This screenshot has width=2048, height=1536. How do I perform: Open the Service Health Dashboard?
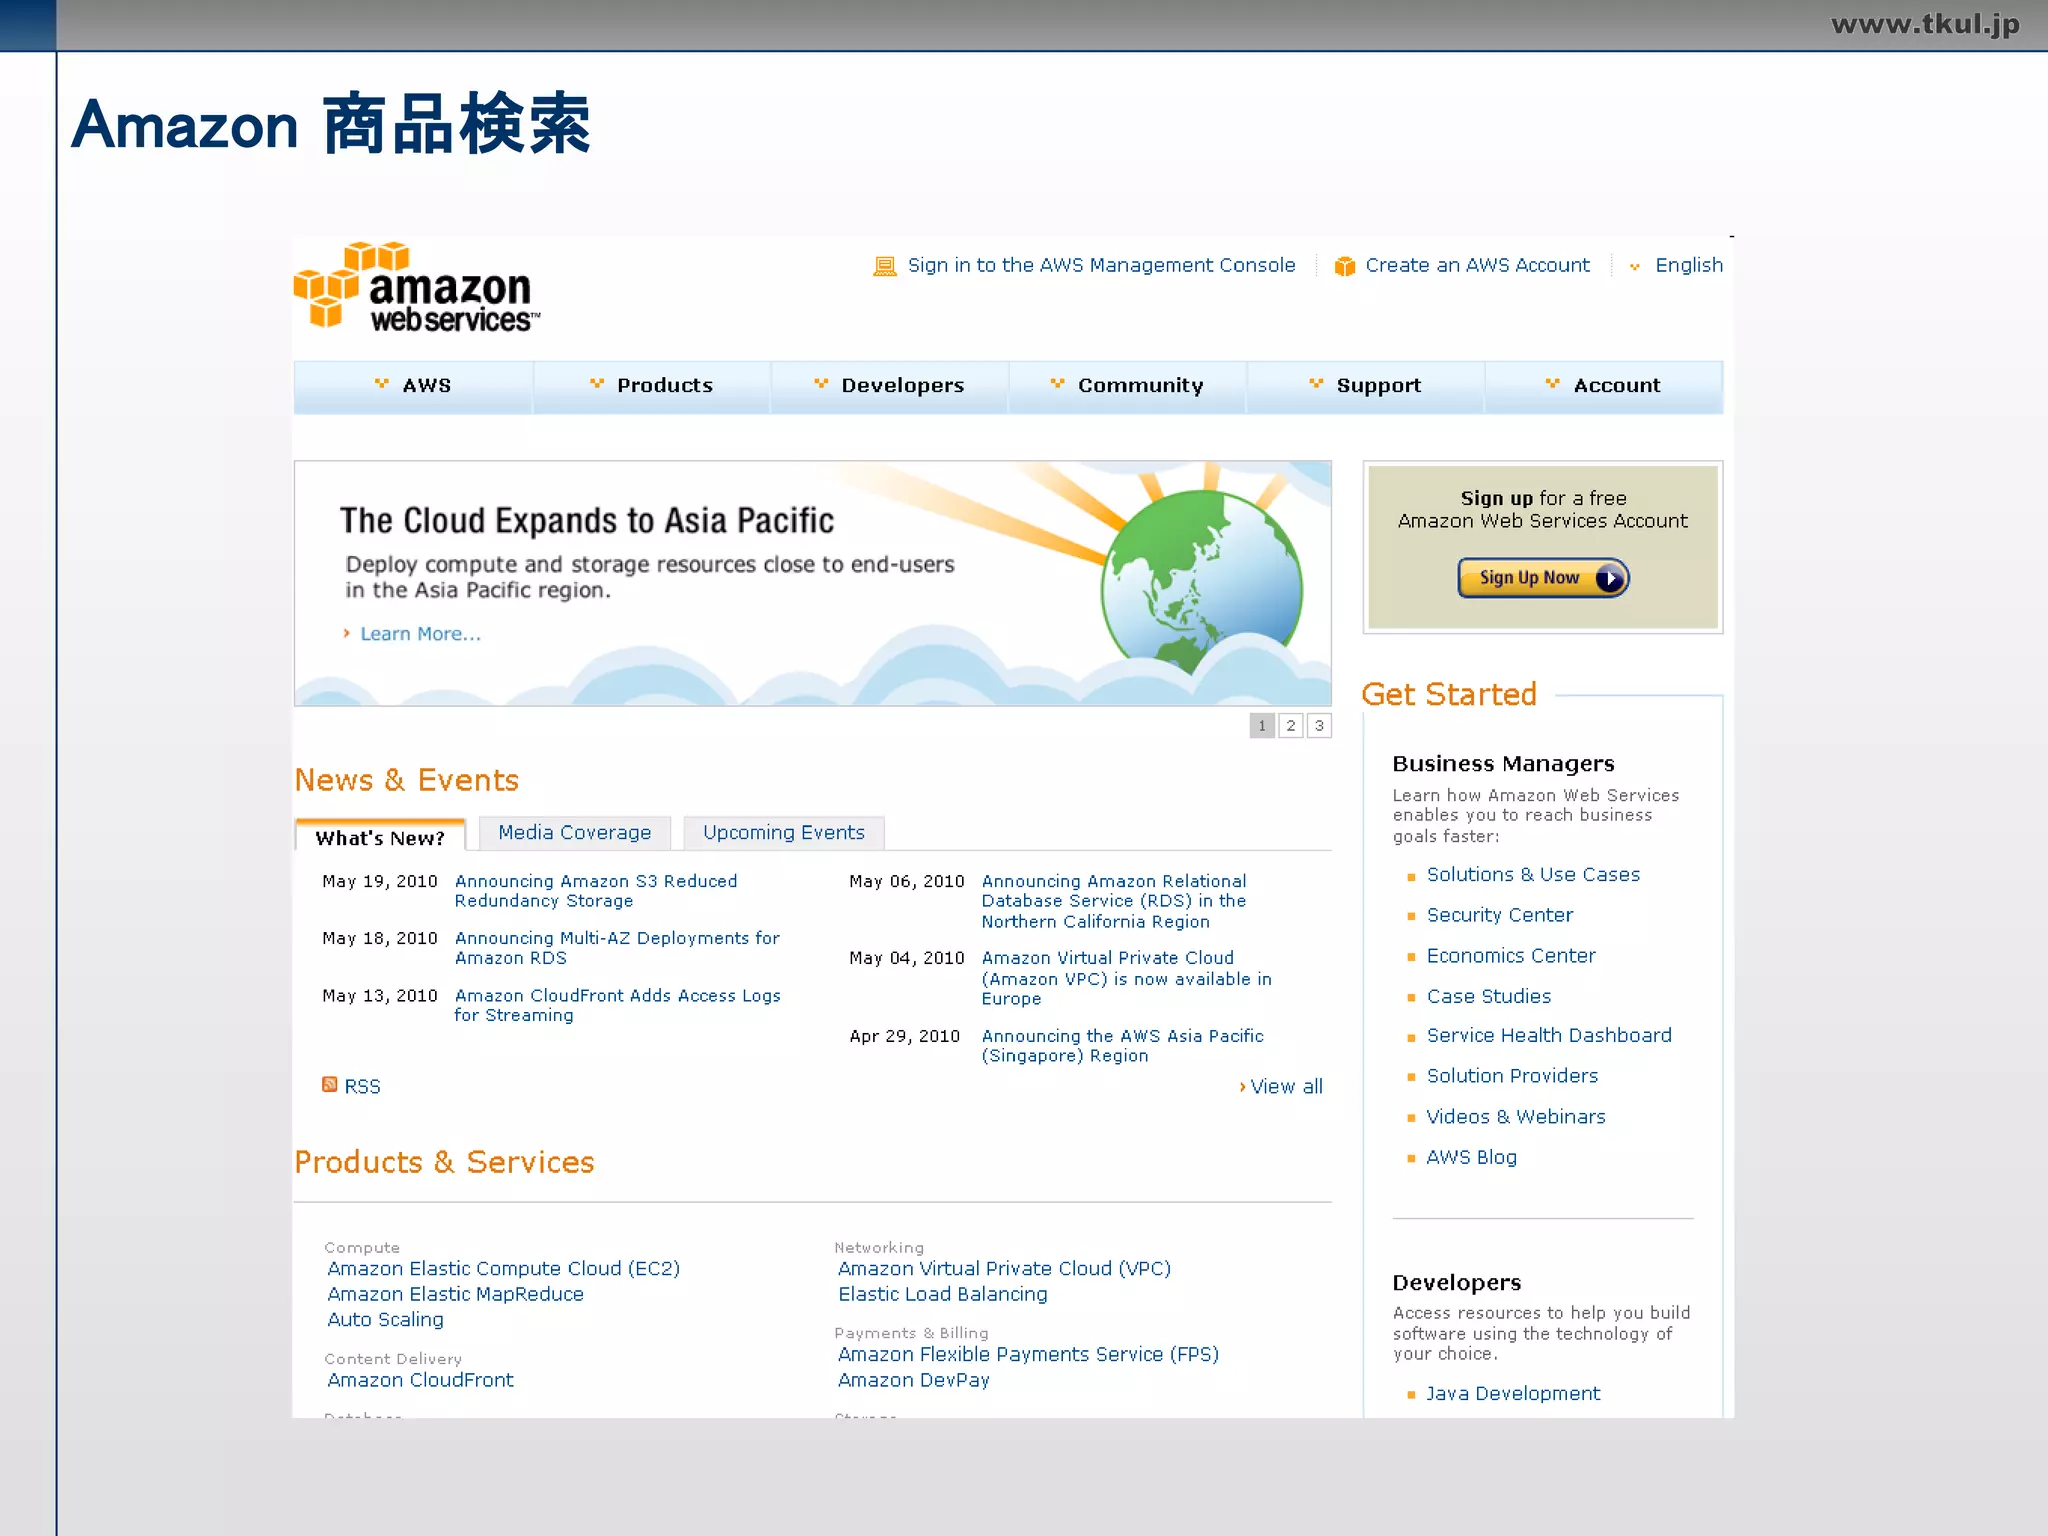[1548, 1036]
